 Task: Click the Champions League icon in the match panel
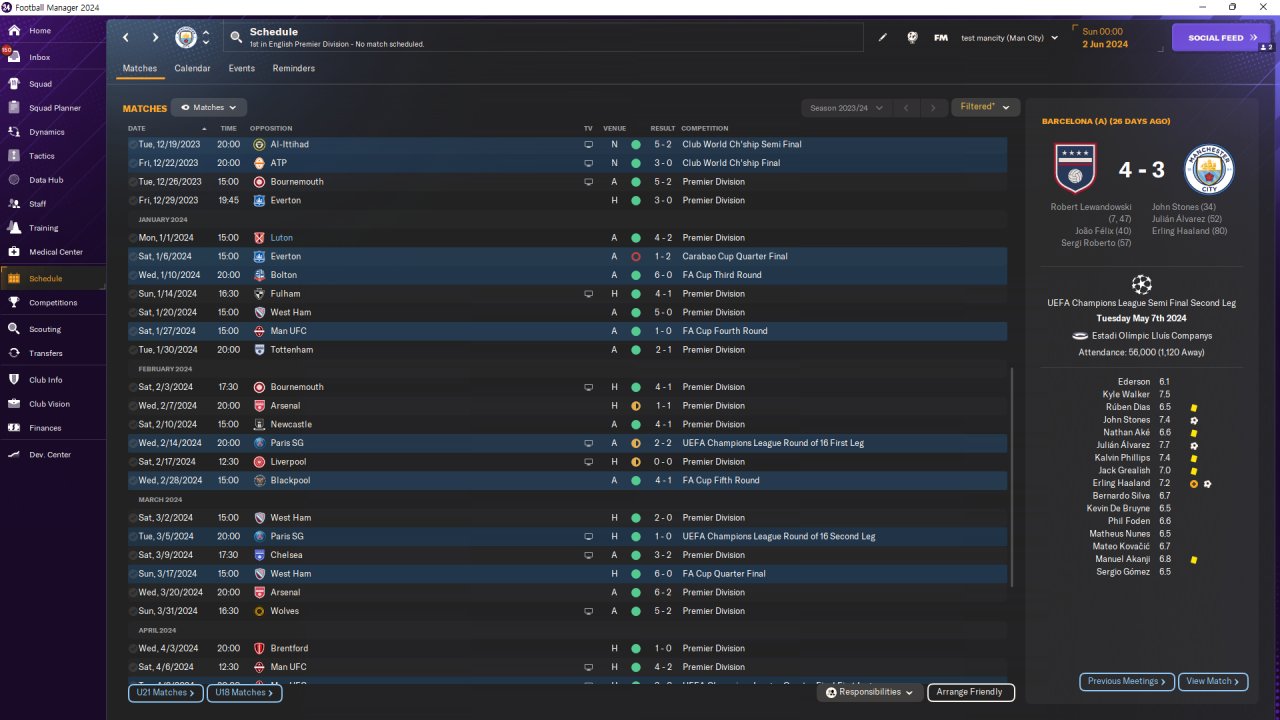click(x=1141, y=284)
